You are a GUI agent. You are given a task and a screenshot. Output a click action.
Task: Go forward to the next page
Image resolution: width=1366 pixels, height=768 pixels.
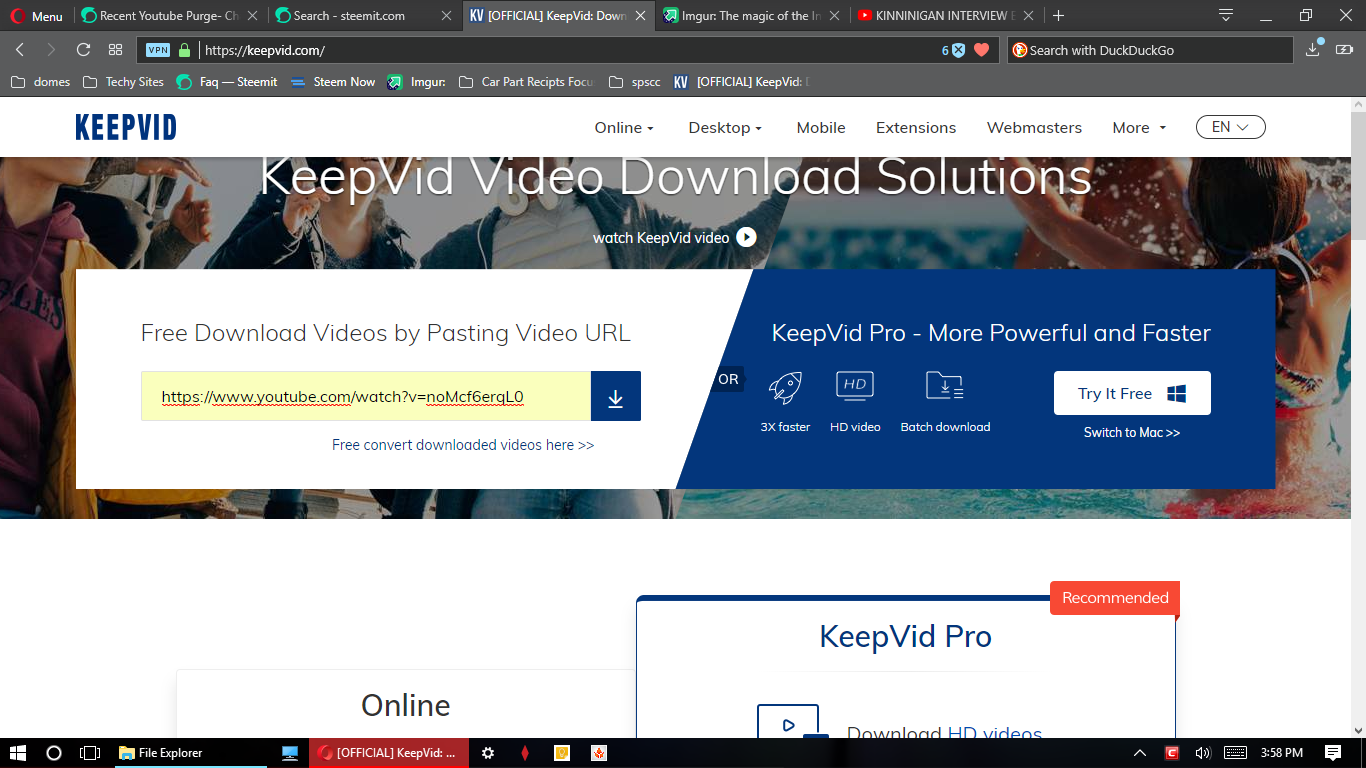[51, 50]
